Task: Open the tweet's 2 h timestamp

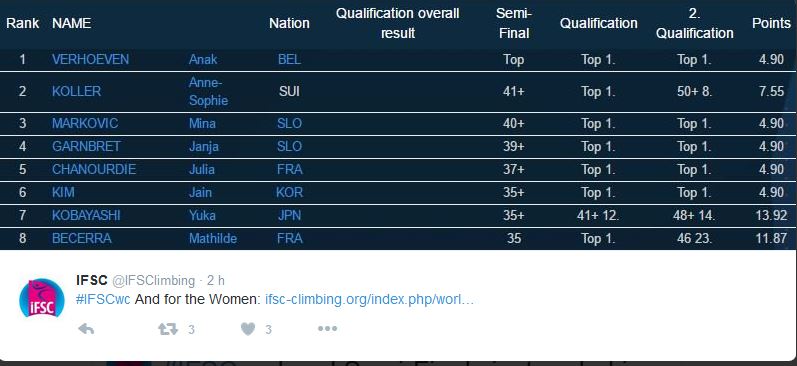Action: click(x=216, y=281)
